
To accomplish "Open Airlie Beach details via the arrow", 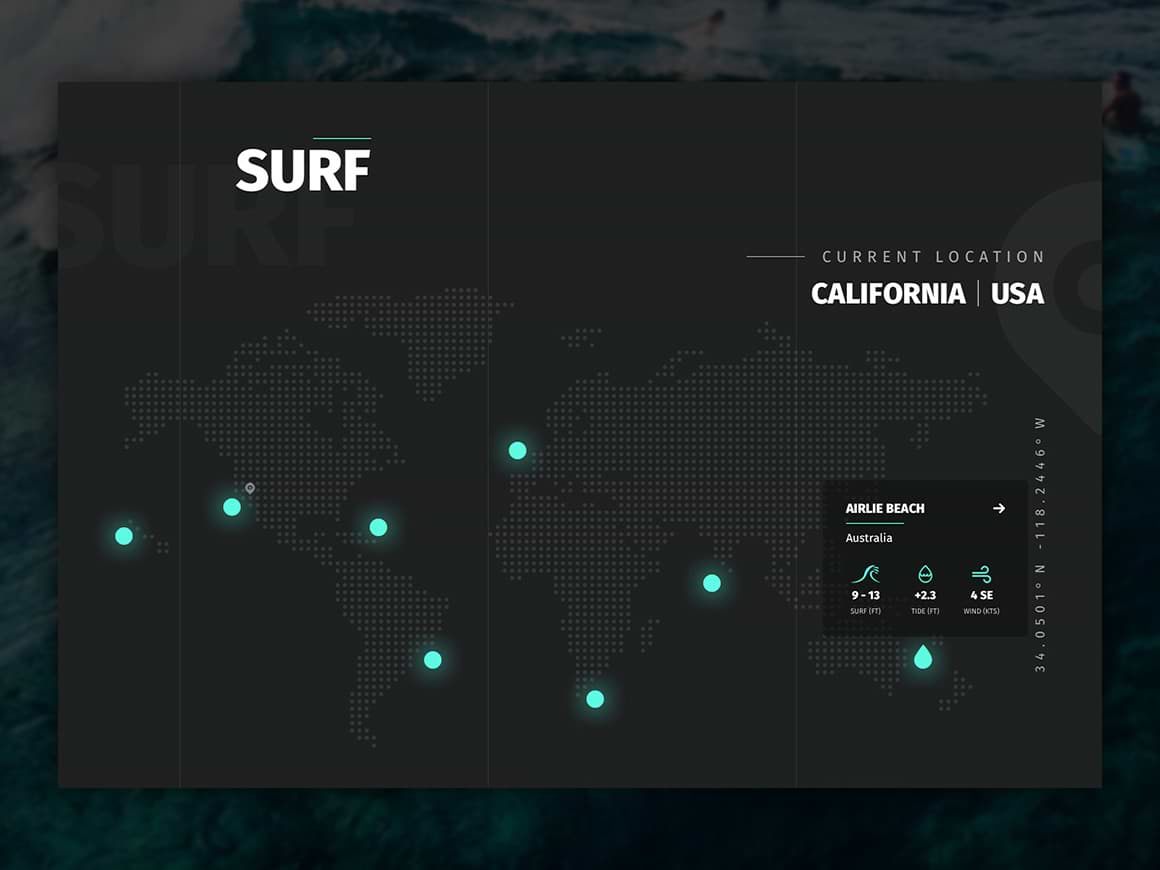I will [999, 508].
